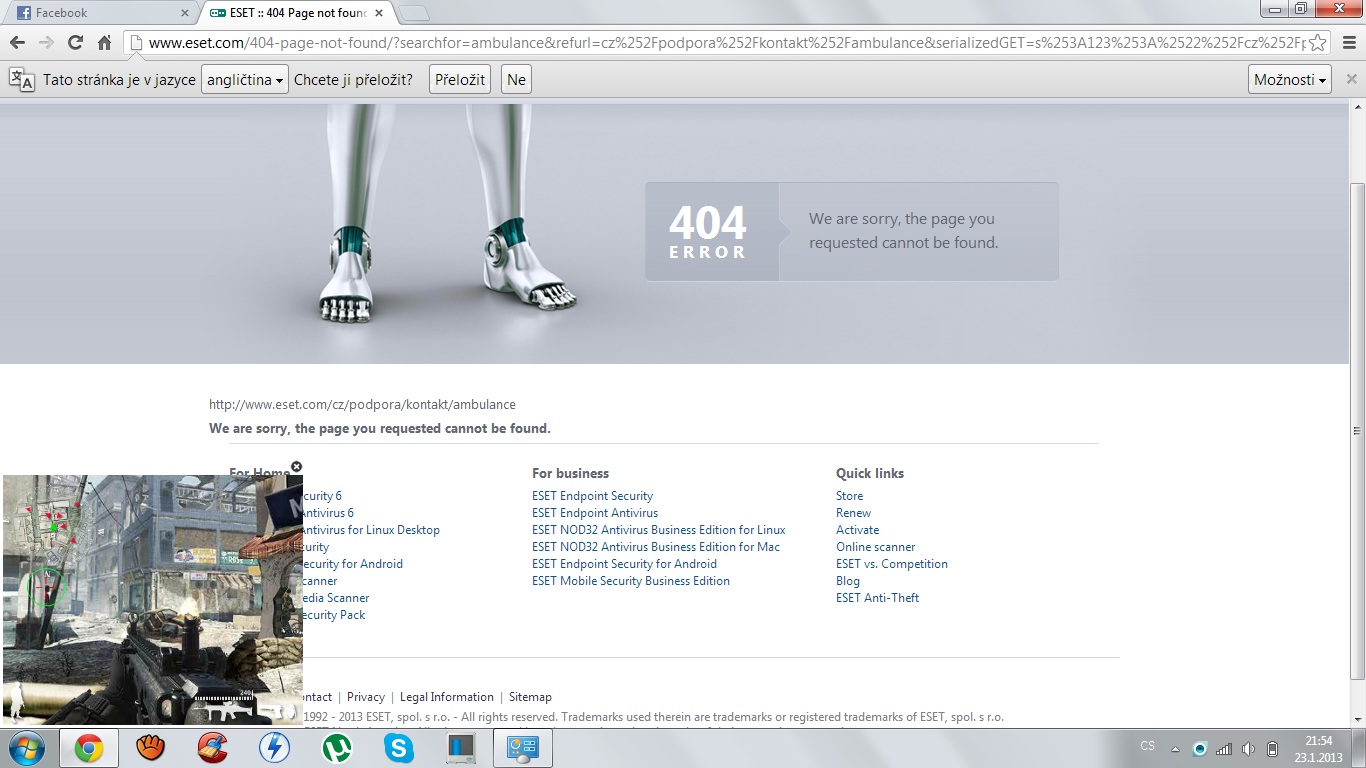1366x768 pixels.
Task: Open the Sitemap footer link
Action: [530, 697]
